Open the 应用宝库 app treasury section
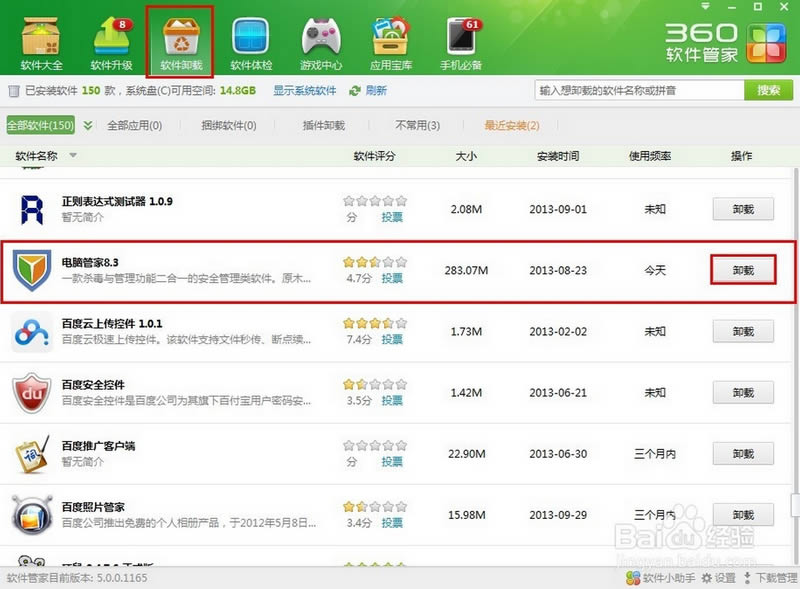This screenshot has width=800, height=589. pos(391,43)
